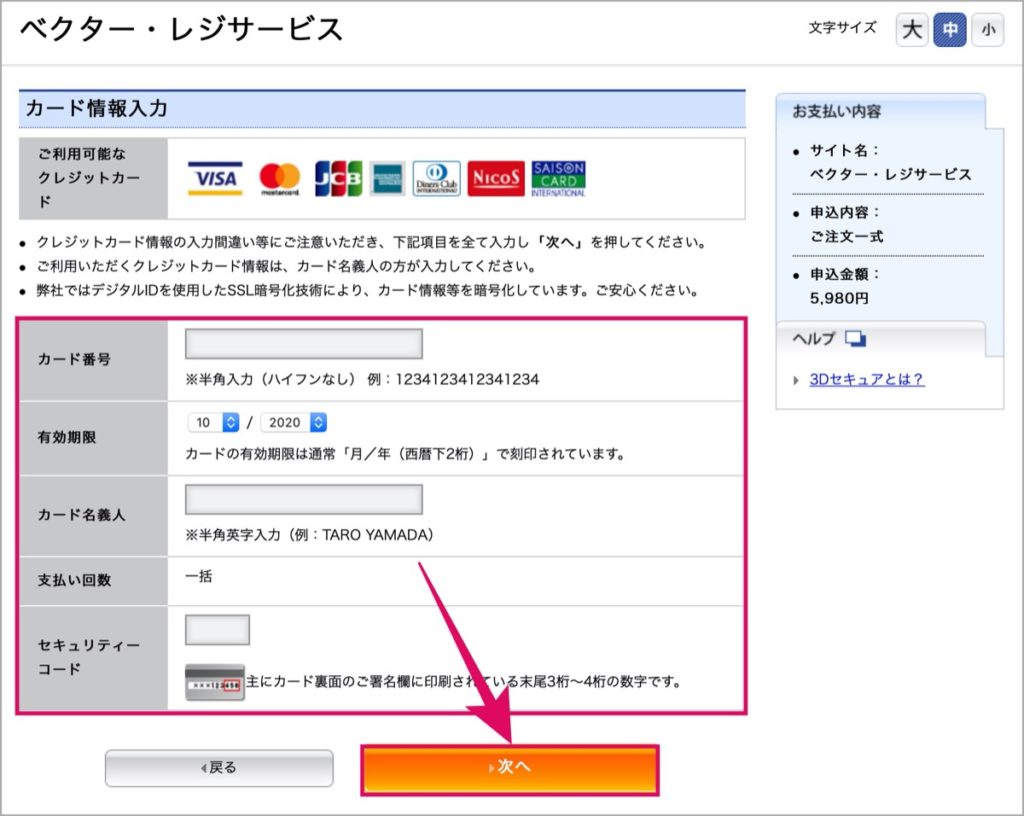Image resolution: width=1024 pixels, height=816 pixels.
Task: Set font size to 中 (medium)
Action: (950, 29)
